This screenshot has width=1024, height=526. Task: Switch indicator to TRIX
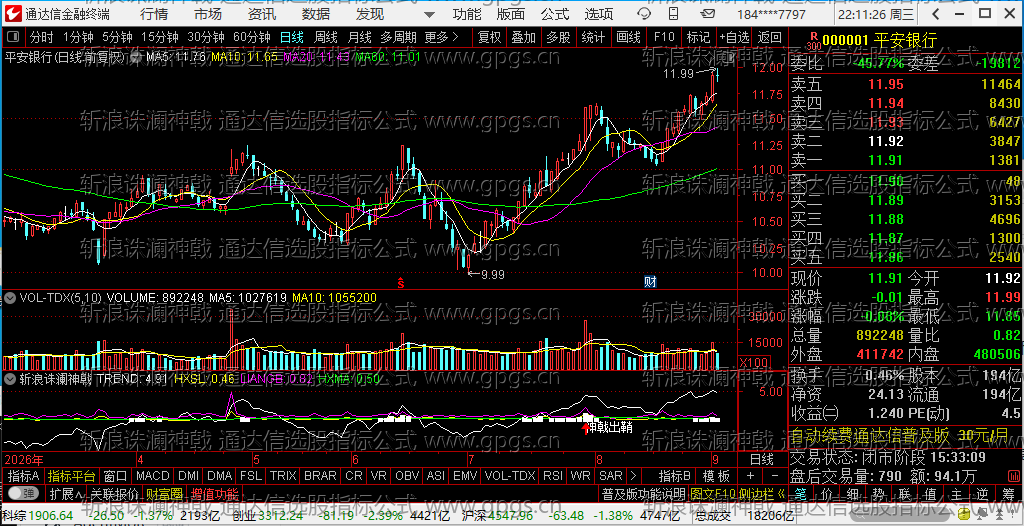[x=283, y=476]
